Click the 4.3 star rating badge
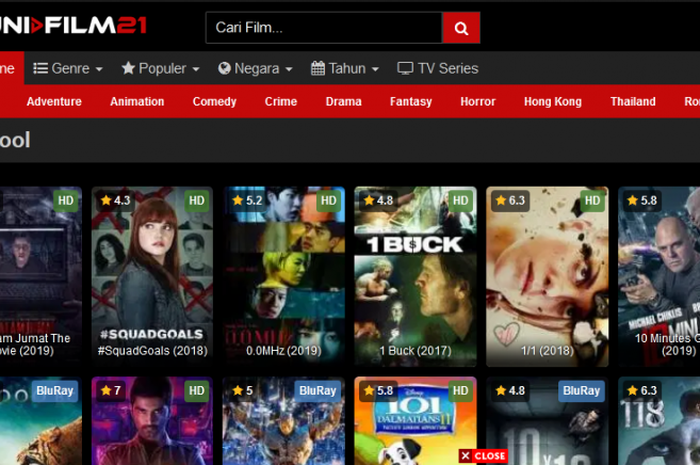This screenshot has height=465, width=700. click(115, 200)
